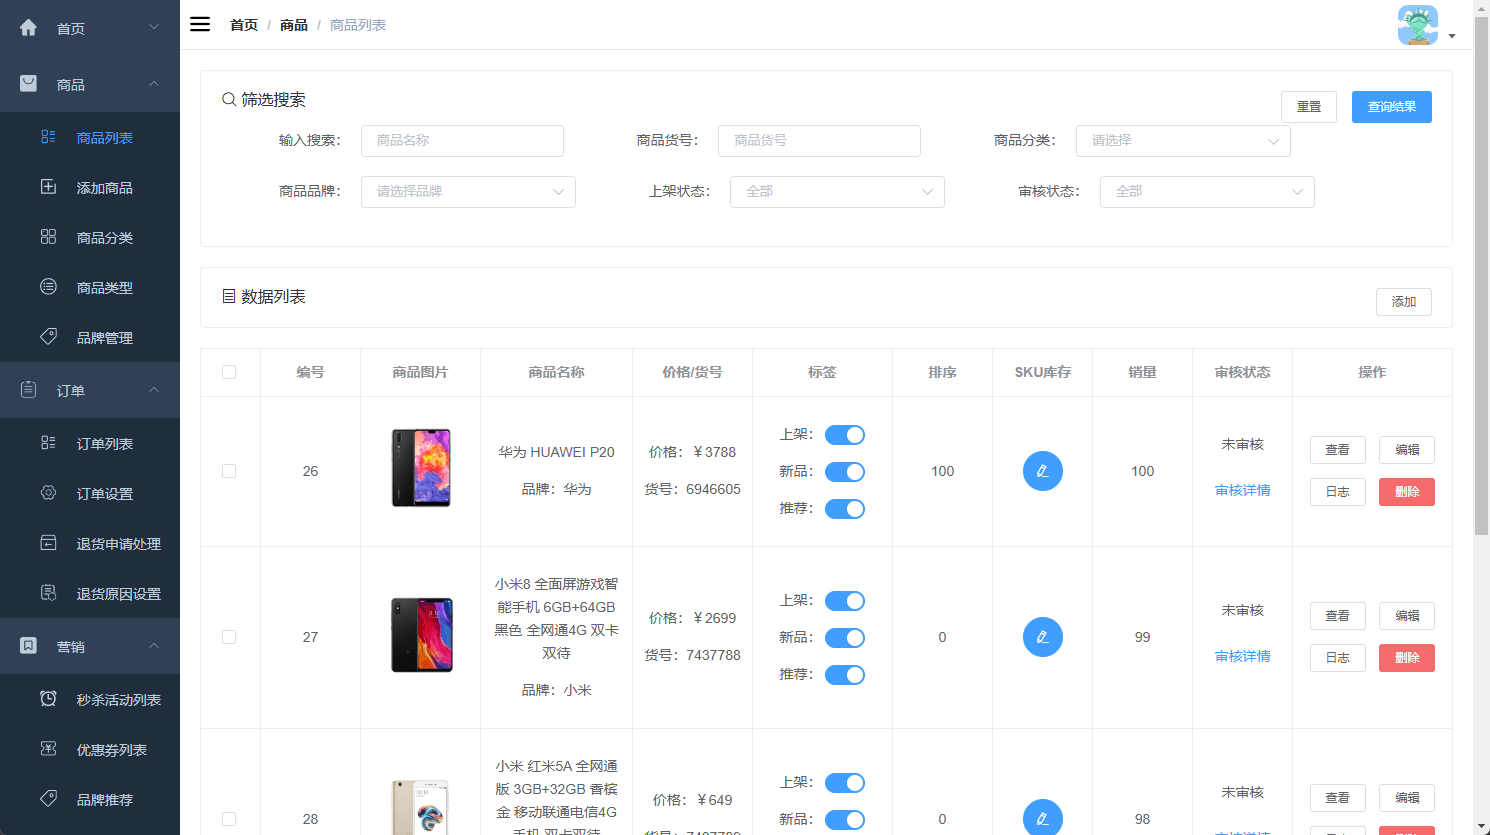Open 添加商品 from the sidebar

coord(104,188)
